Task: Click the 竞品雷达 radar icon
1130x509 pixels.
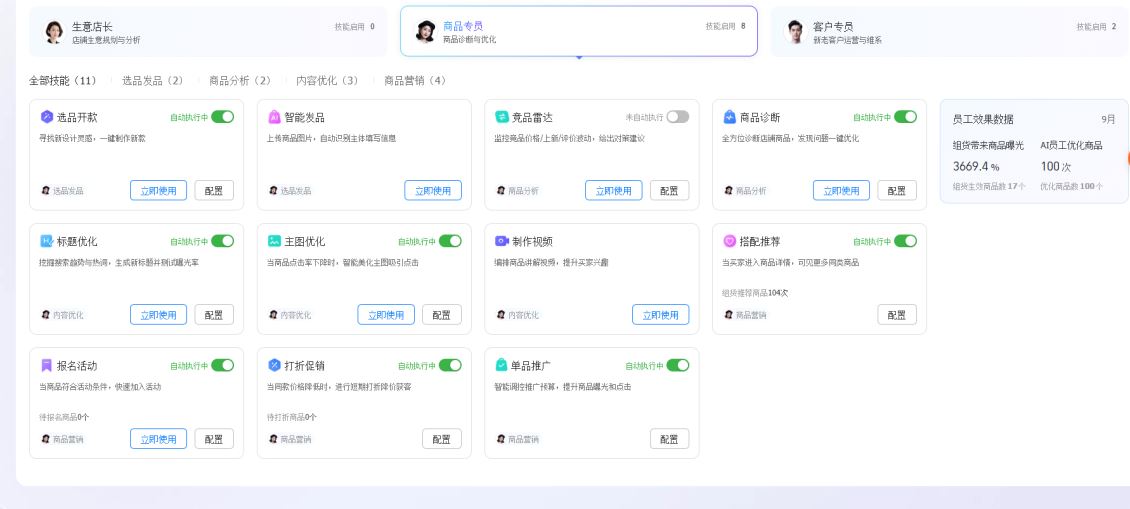Action: click(502, 117)
